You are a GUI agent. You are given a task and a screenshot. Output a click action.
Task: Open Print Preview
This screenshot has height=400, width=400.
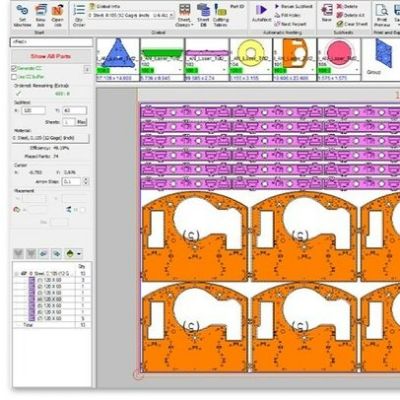click(x=382, y=16)
